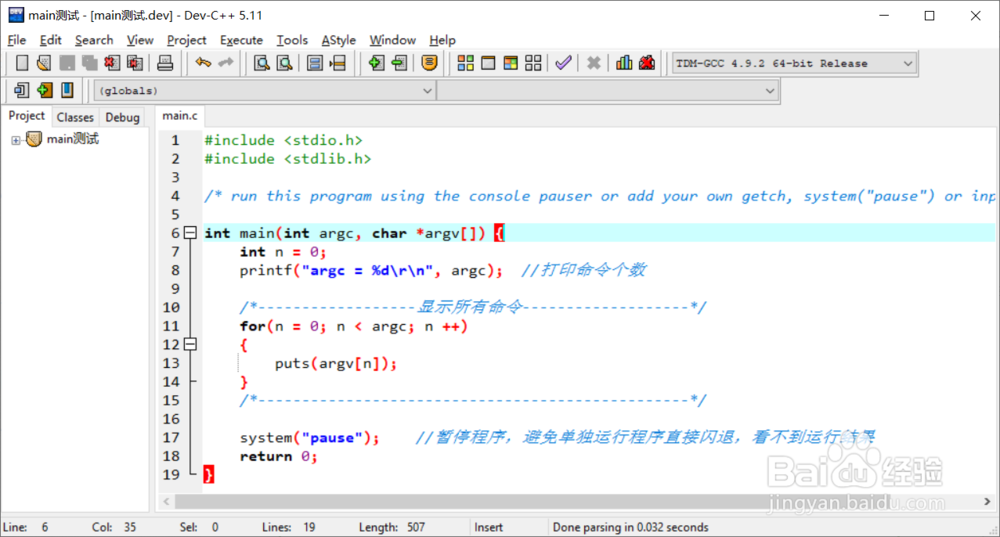
Task: Open the TDM-GCC compiler selection dropdown
Action: pyautogui.click(x=795, y=63)
